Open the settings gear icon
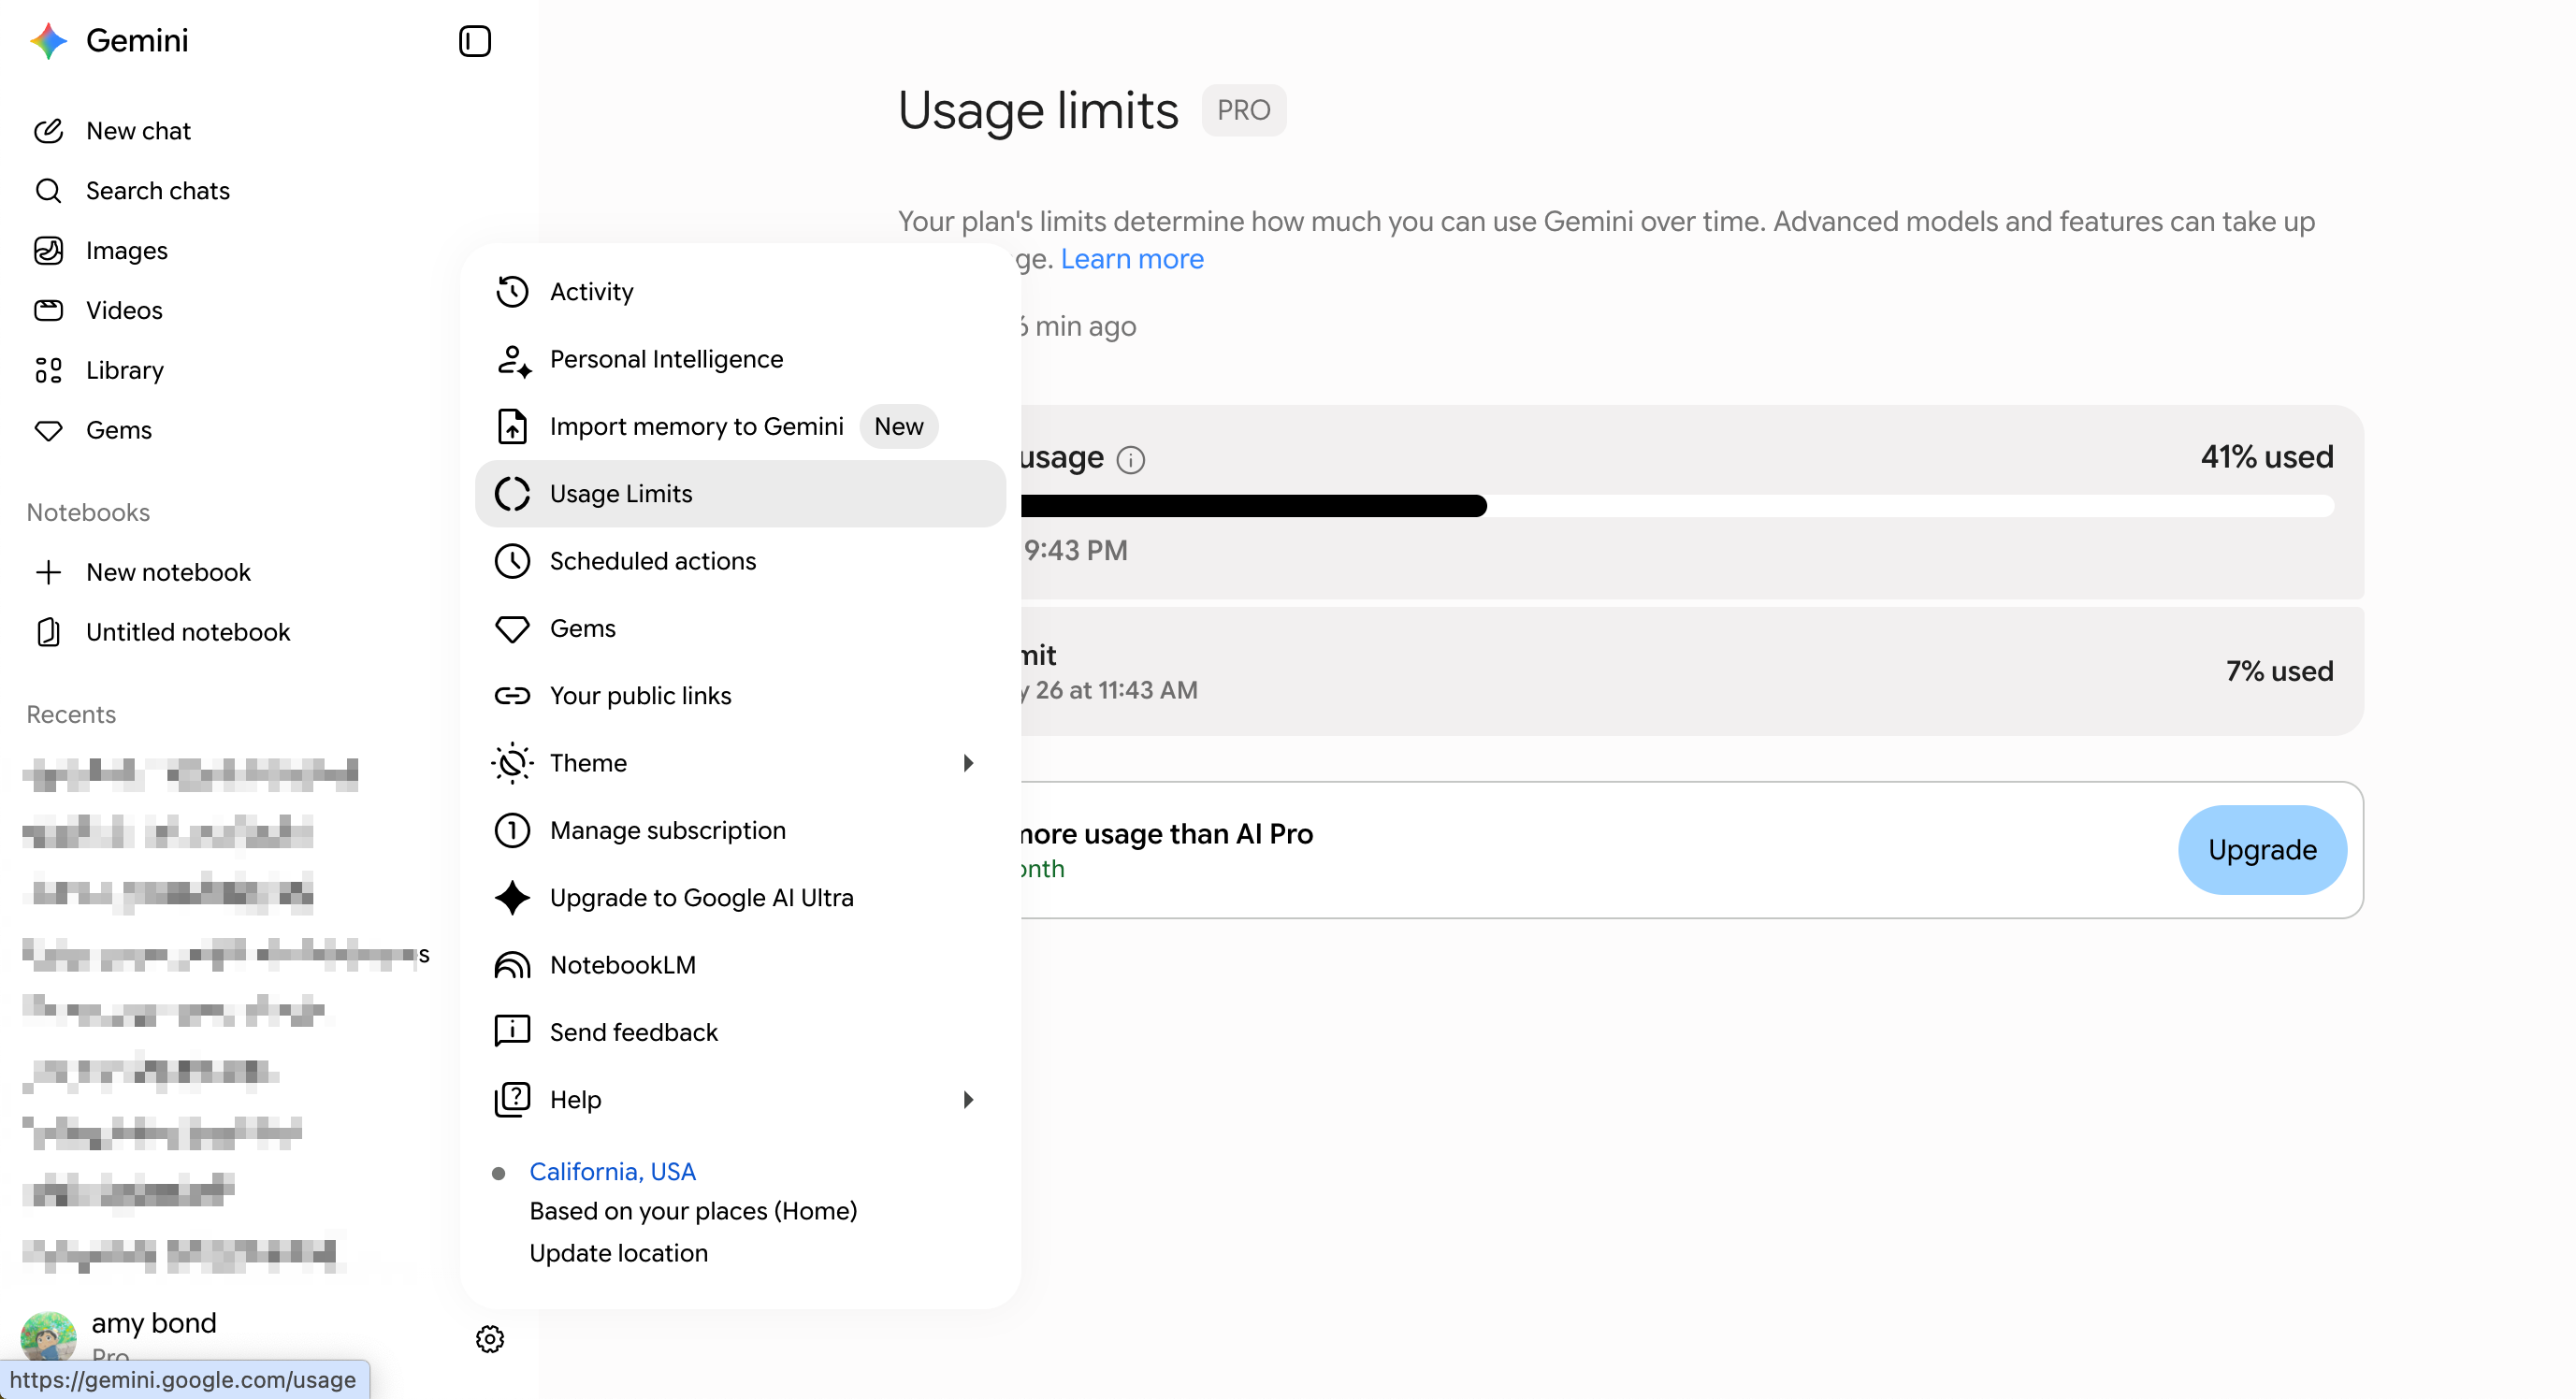Viewport: 2576px width, 1399px height. pos(490,1339)
